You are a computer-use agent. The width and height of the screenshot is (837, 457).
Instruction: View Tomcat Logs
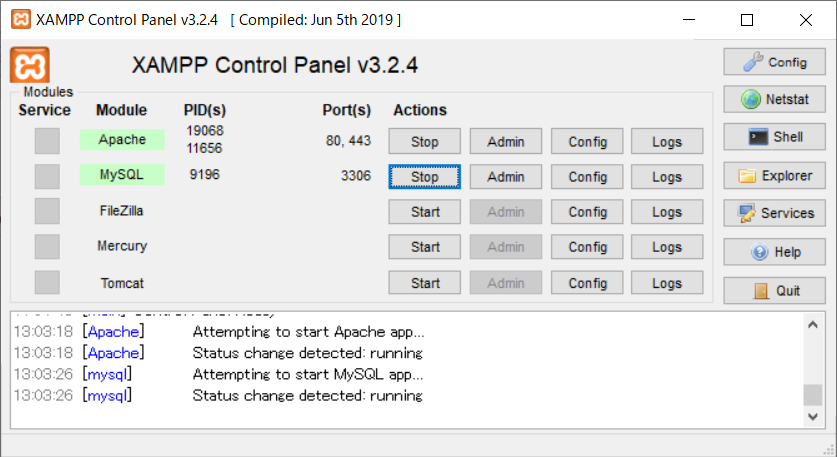click(x=667, y=283)
